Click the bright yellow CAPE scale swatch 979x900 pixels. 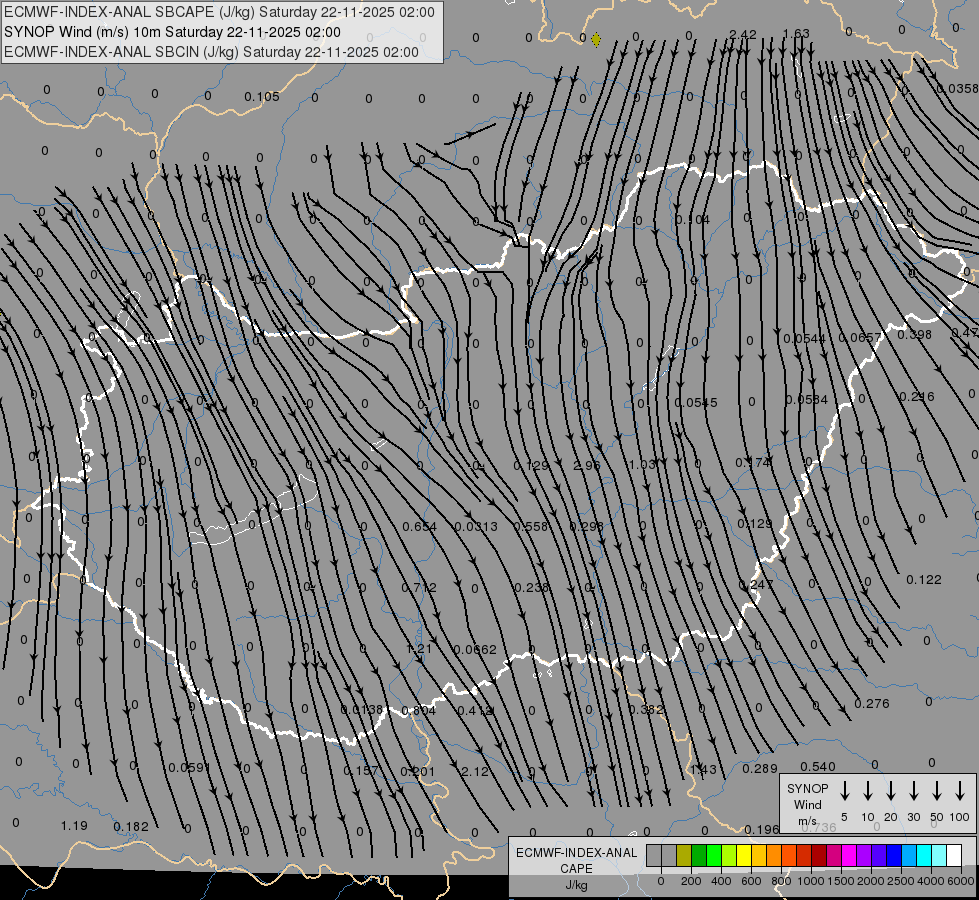point(744,855)
